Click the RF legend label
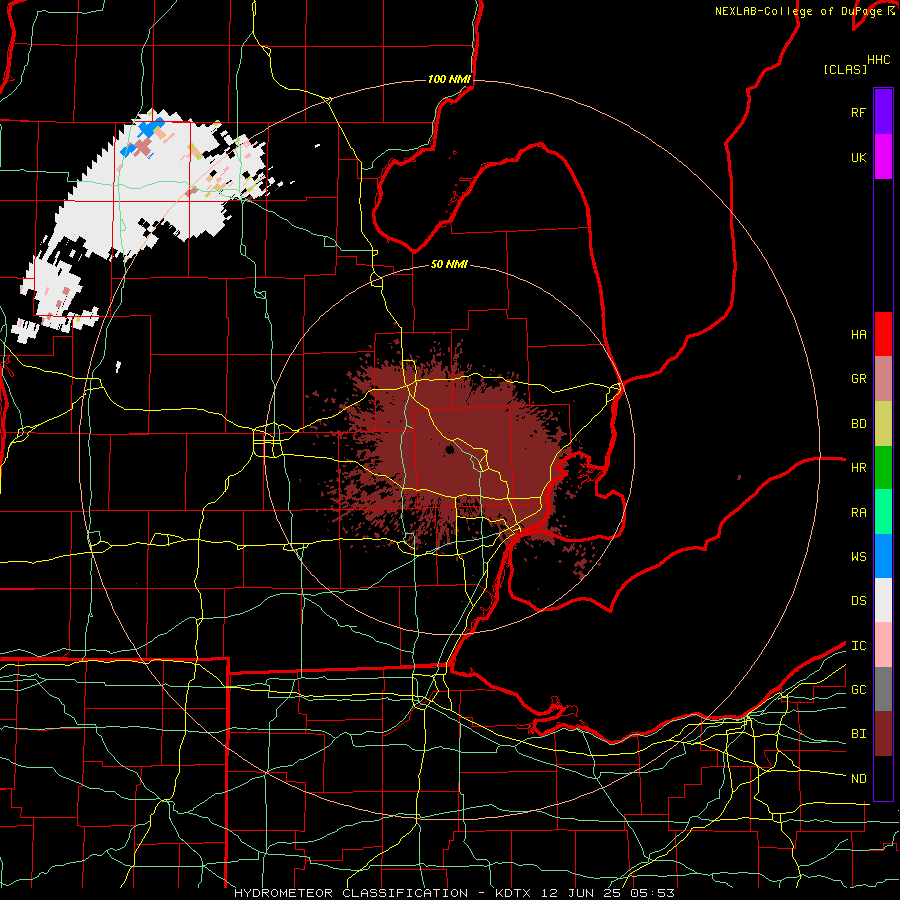Viewport: 900px width, 900px height. (x=858, y=113)
